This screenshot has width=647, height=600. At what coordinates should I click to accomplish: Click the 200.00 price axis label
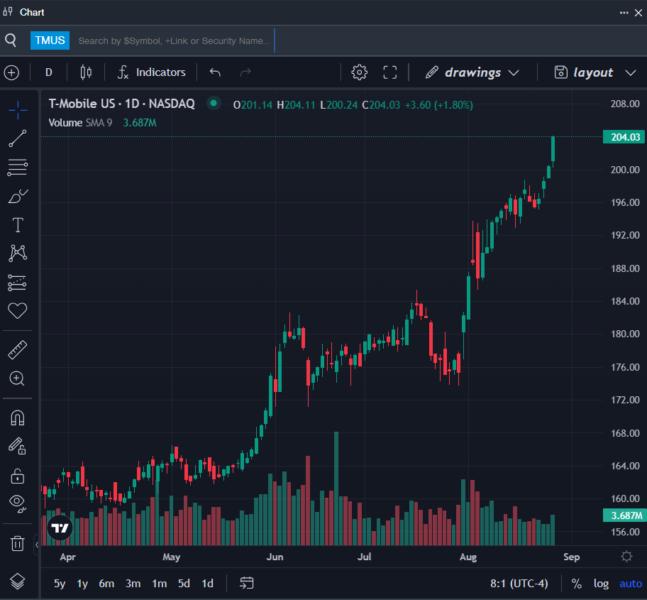point(625,170)
